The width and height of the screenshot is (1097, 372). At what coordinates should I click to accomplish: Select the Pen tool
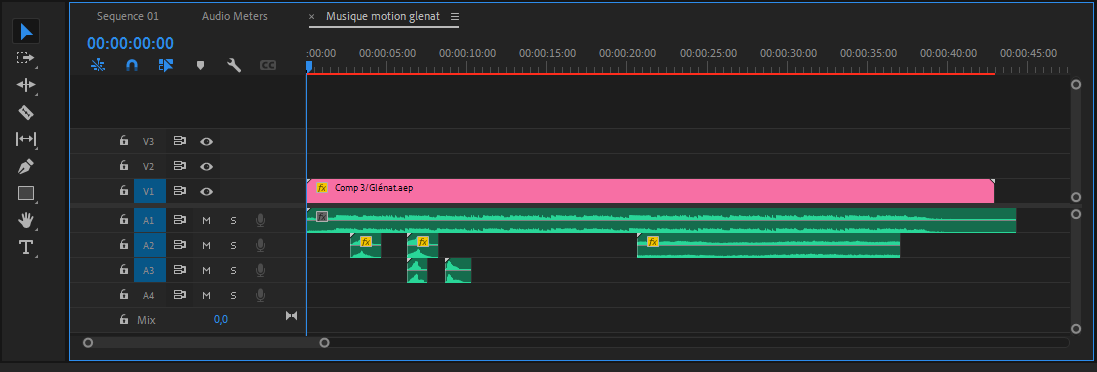click(x=26, y=166)
